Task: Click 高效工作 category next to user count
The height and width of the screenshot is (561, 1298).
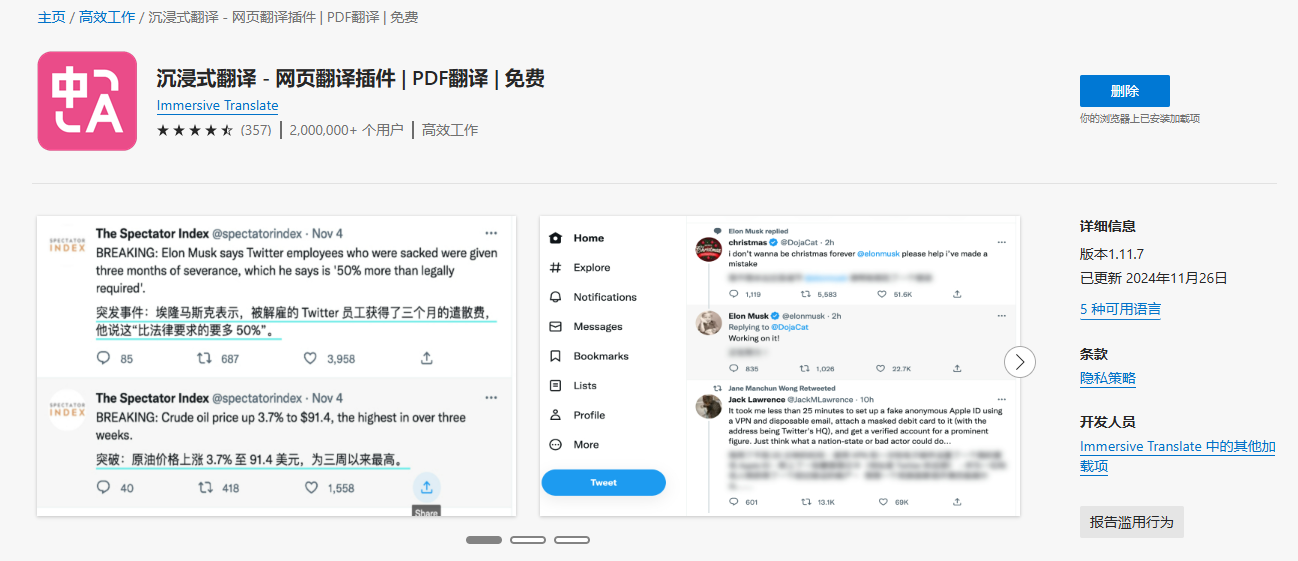Action: 450,130
